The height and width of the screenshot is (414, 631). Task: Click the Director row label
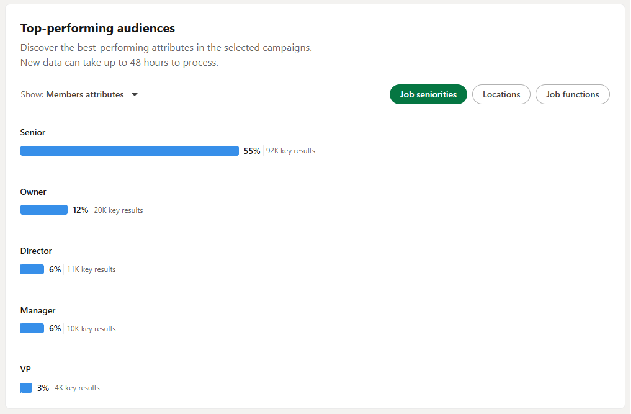[36, 250]
